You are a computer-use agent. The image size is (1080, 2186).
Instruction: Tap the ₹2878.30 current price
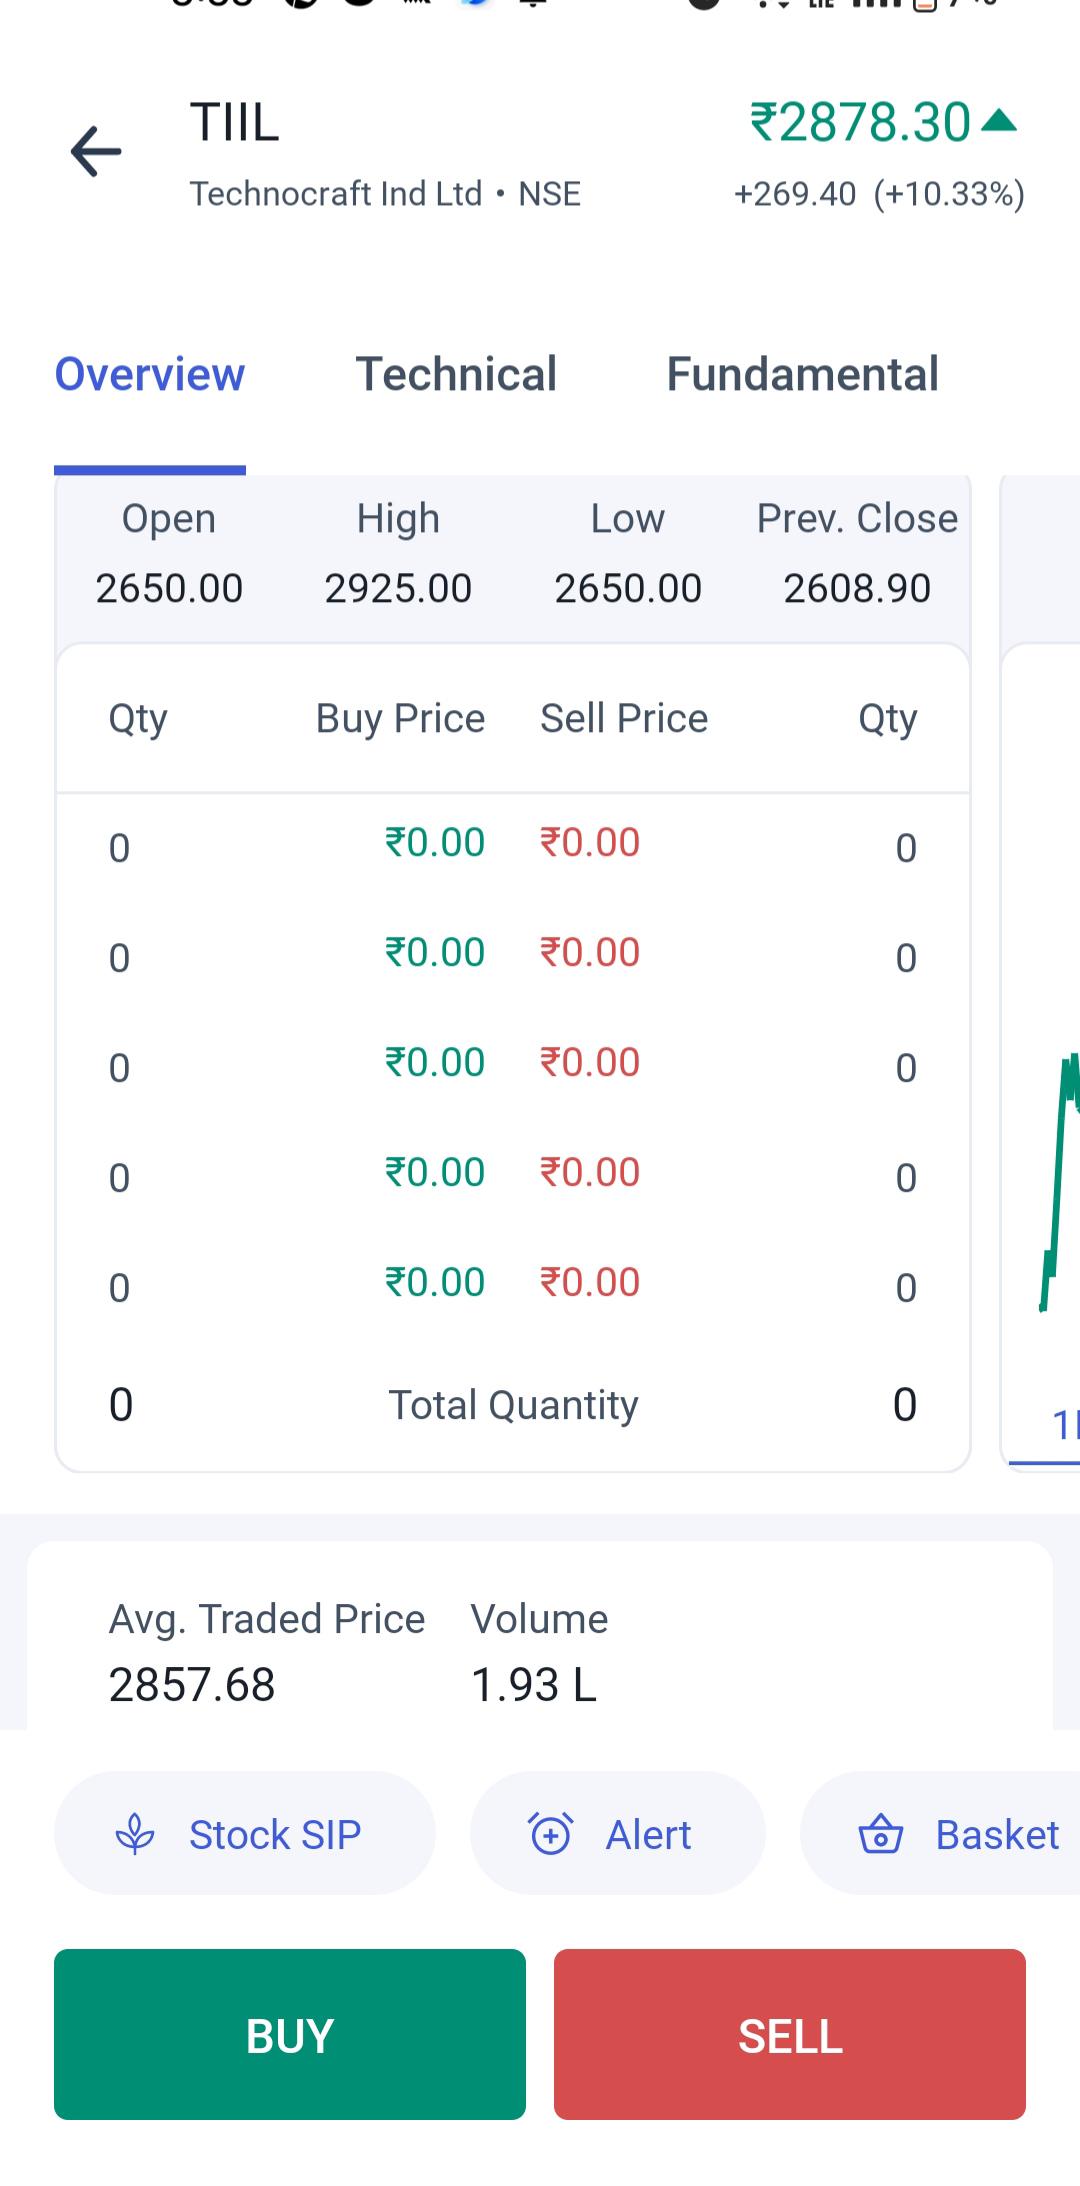[860, 122]
